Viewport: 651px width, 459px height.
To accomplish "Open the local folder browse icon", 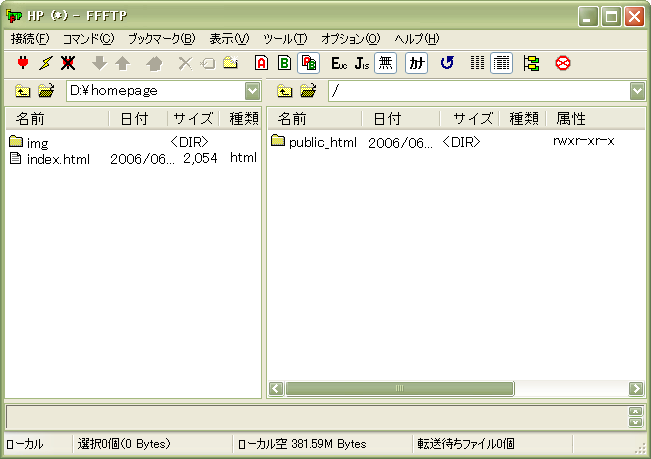I will coord(47,91).
